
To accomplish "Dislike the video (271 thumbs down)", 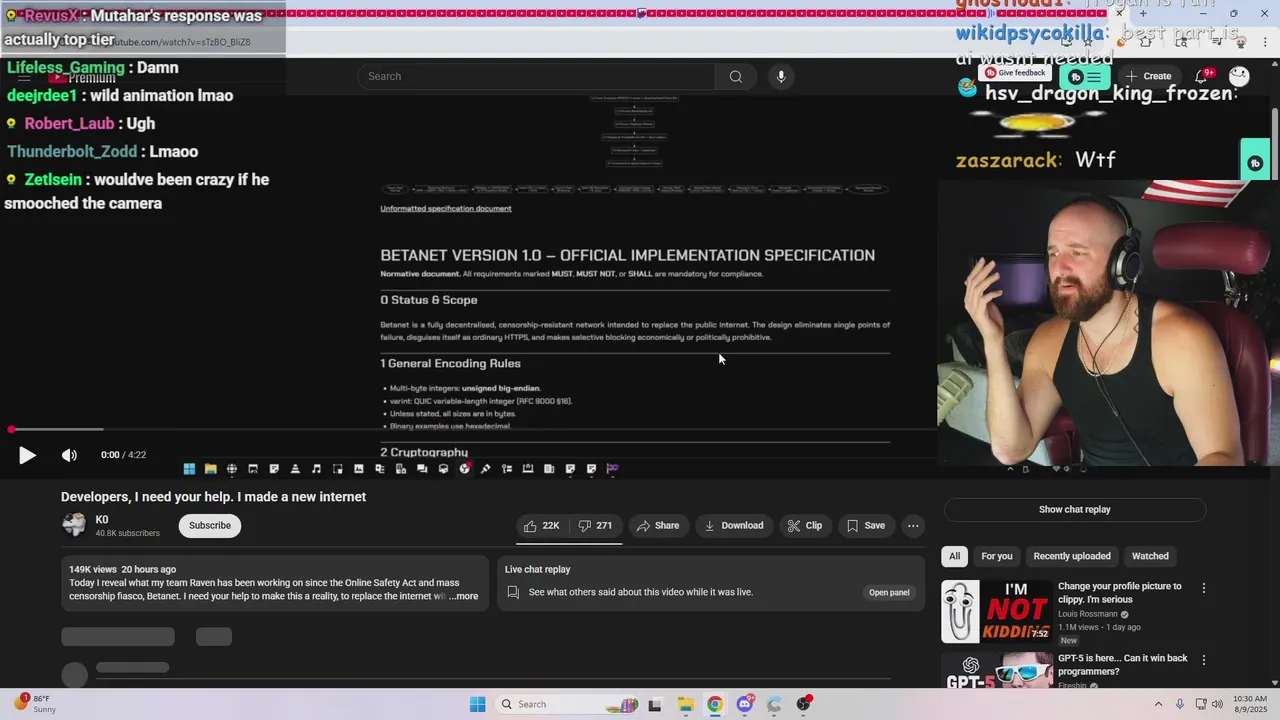I will (595, 525).
